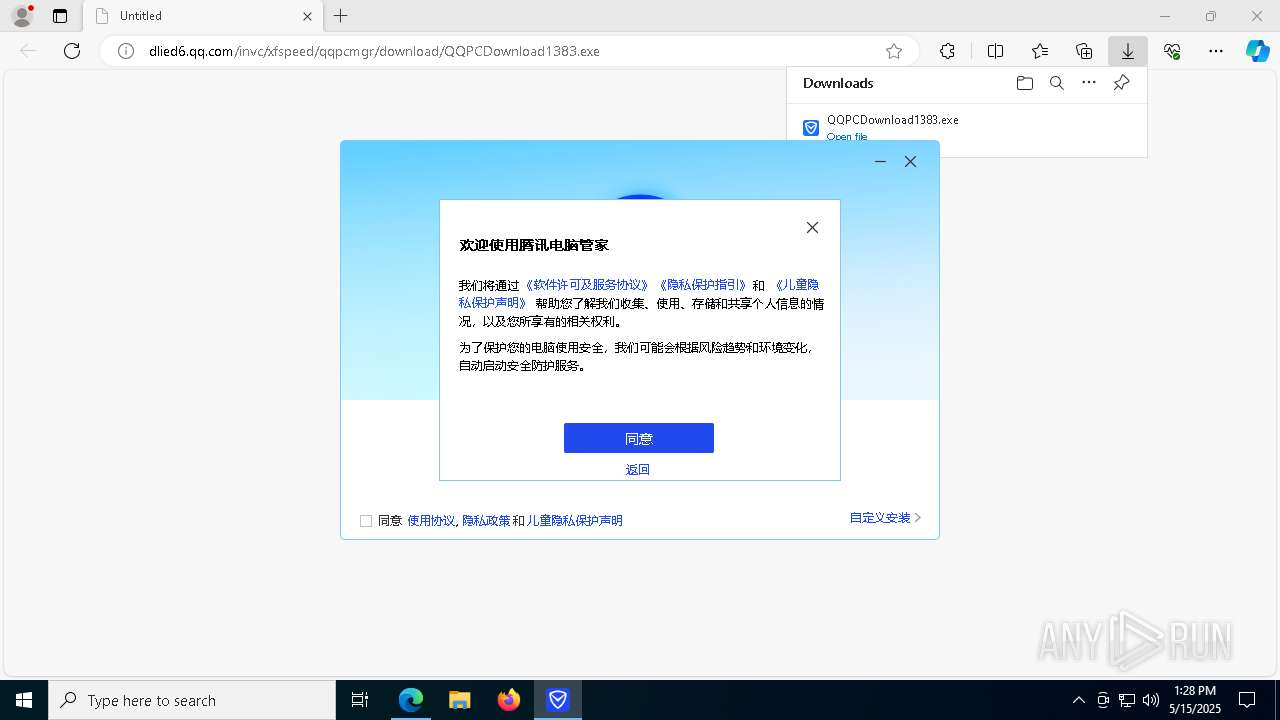Pin the Downloads panel
Image resolution: width=1280 pixels, height=720 pixels.
pos(1121,83)
